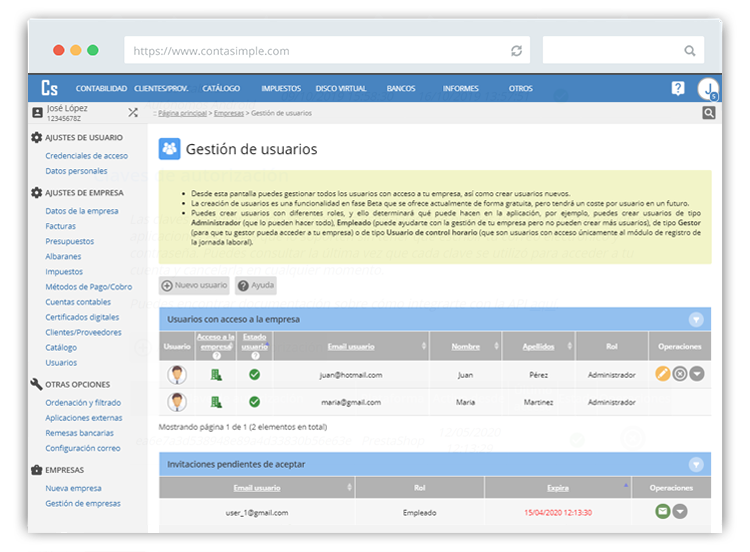This screenshot has height=552, width=750.
Task: Click the browser search magnifier icon
Action: pyautogui.click(x=689, y=51)
